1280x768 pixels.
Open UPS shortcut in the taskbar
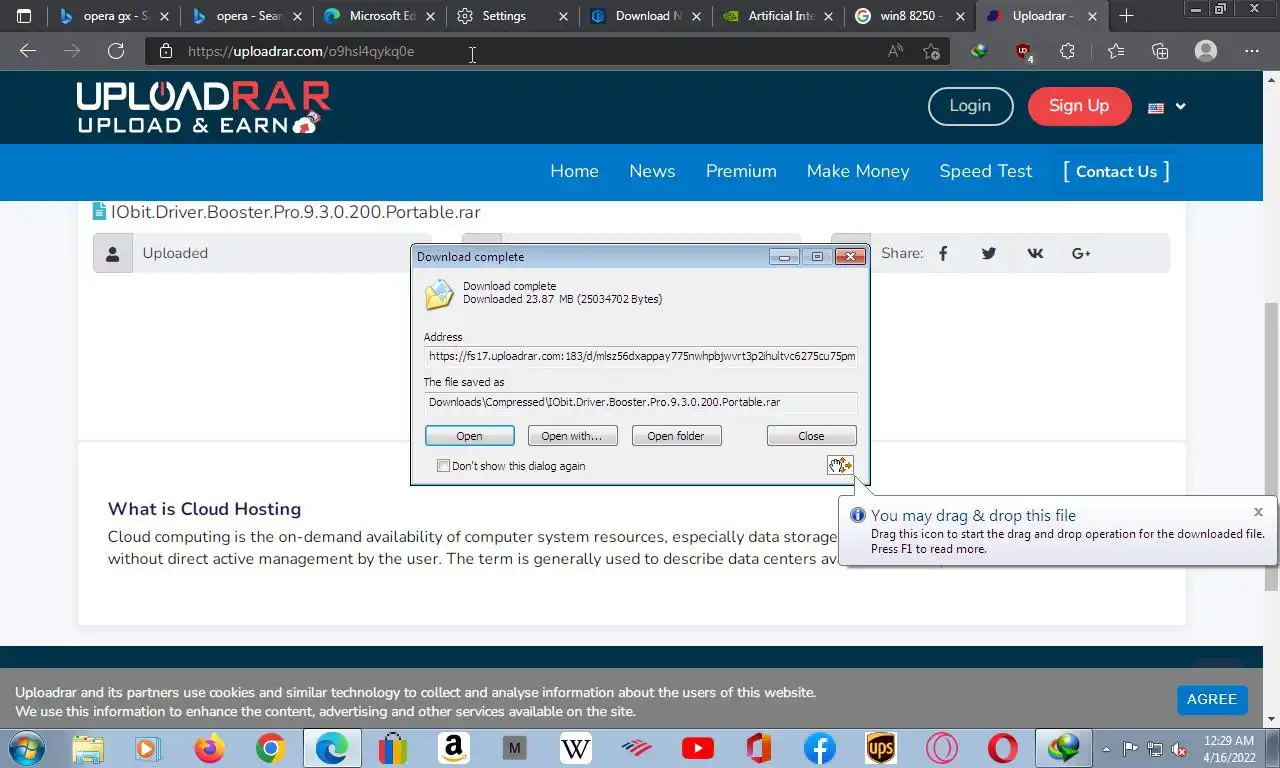881,748
